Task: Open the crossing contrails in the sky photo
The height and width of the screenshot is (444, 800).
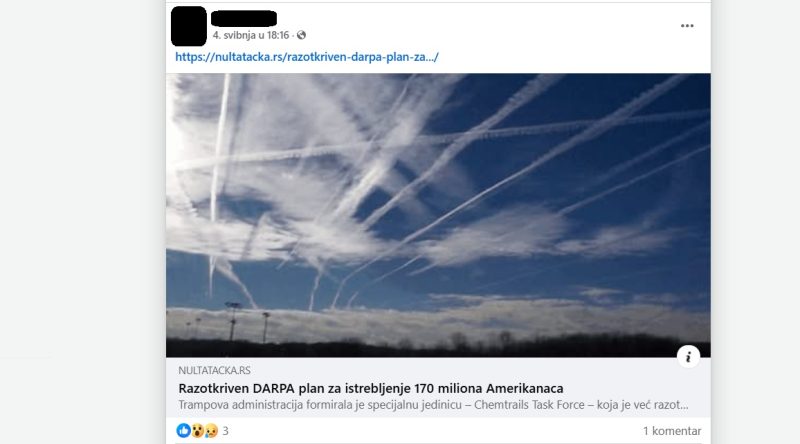Action: click(438, 215)
